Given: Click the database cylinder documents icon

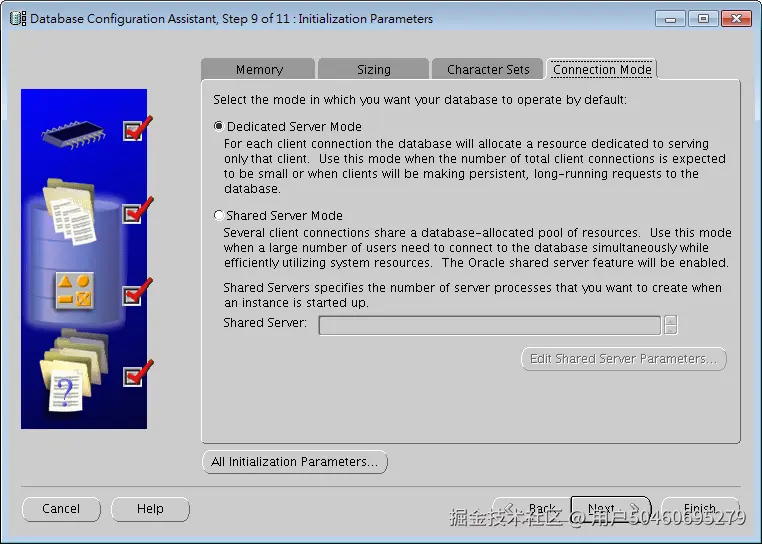Looking at the screenshot, I should click(x=70, y=212).
